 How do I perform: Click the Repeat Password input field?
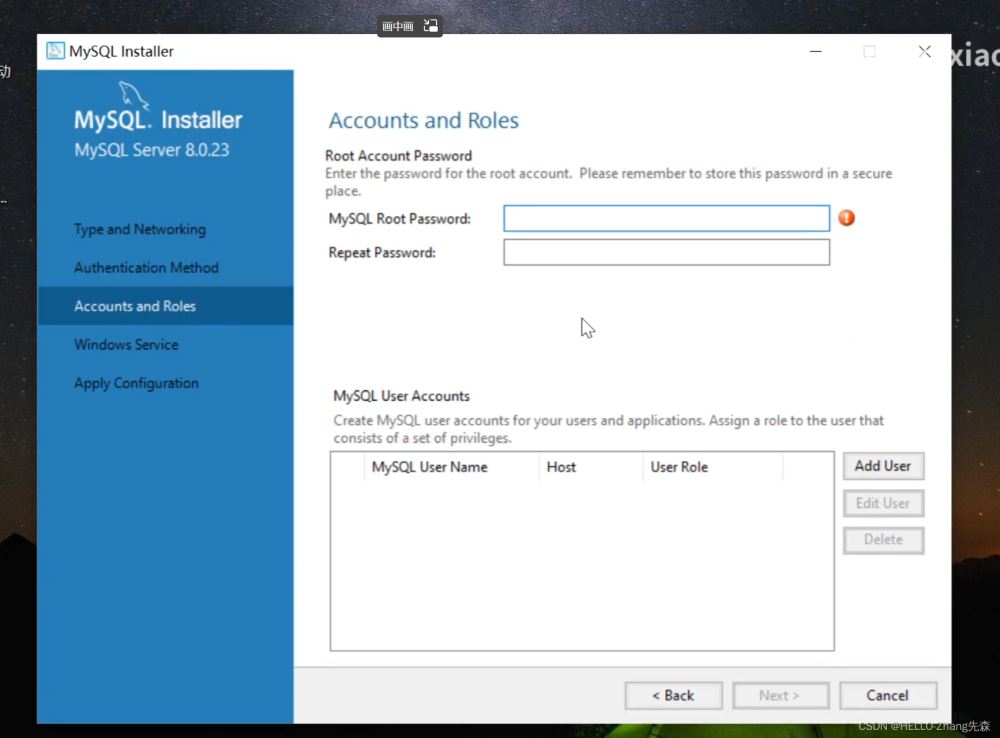(666, 252)
